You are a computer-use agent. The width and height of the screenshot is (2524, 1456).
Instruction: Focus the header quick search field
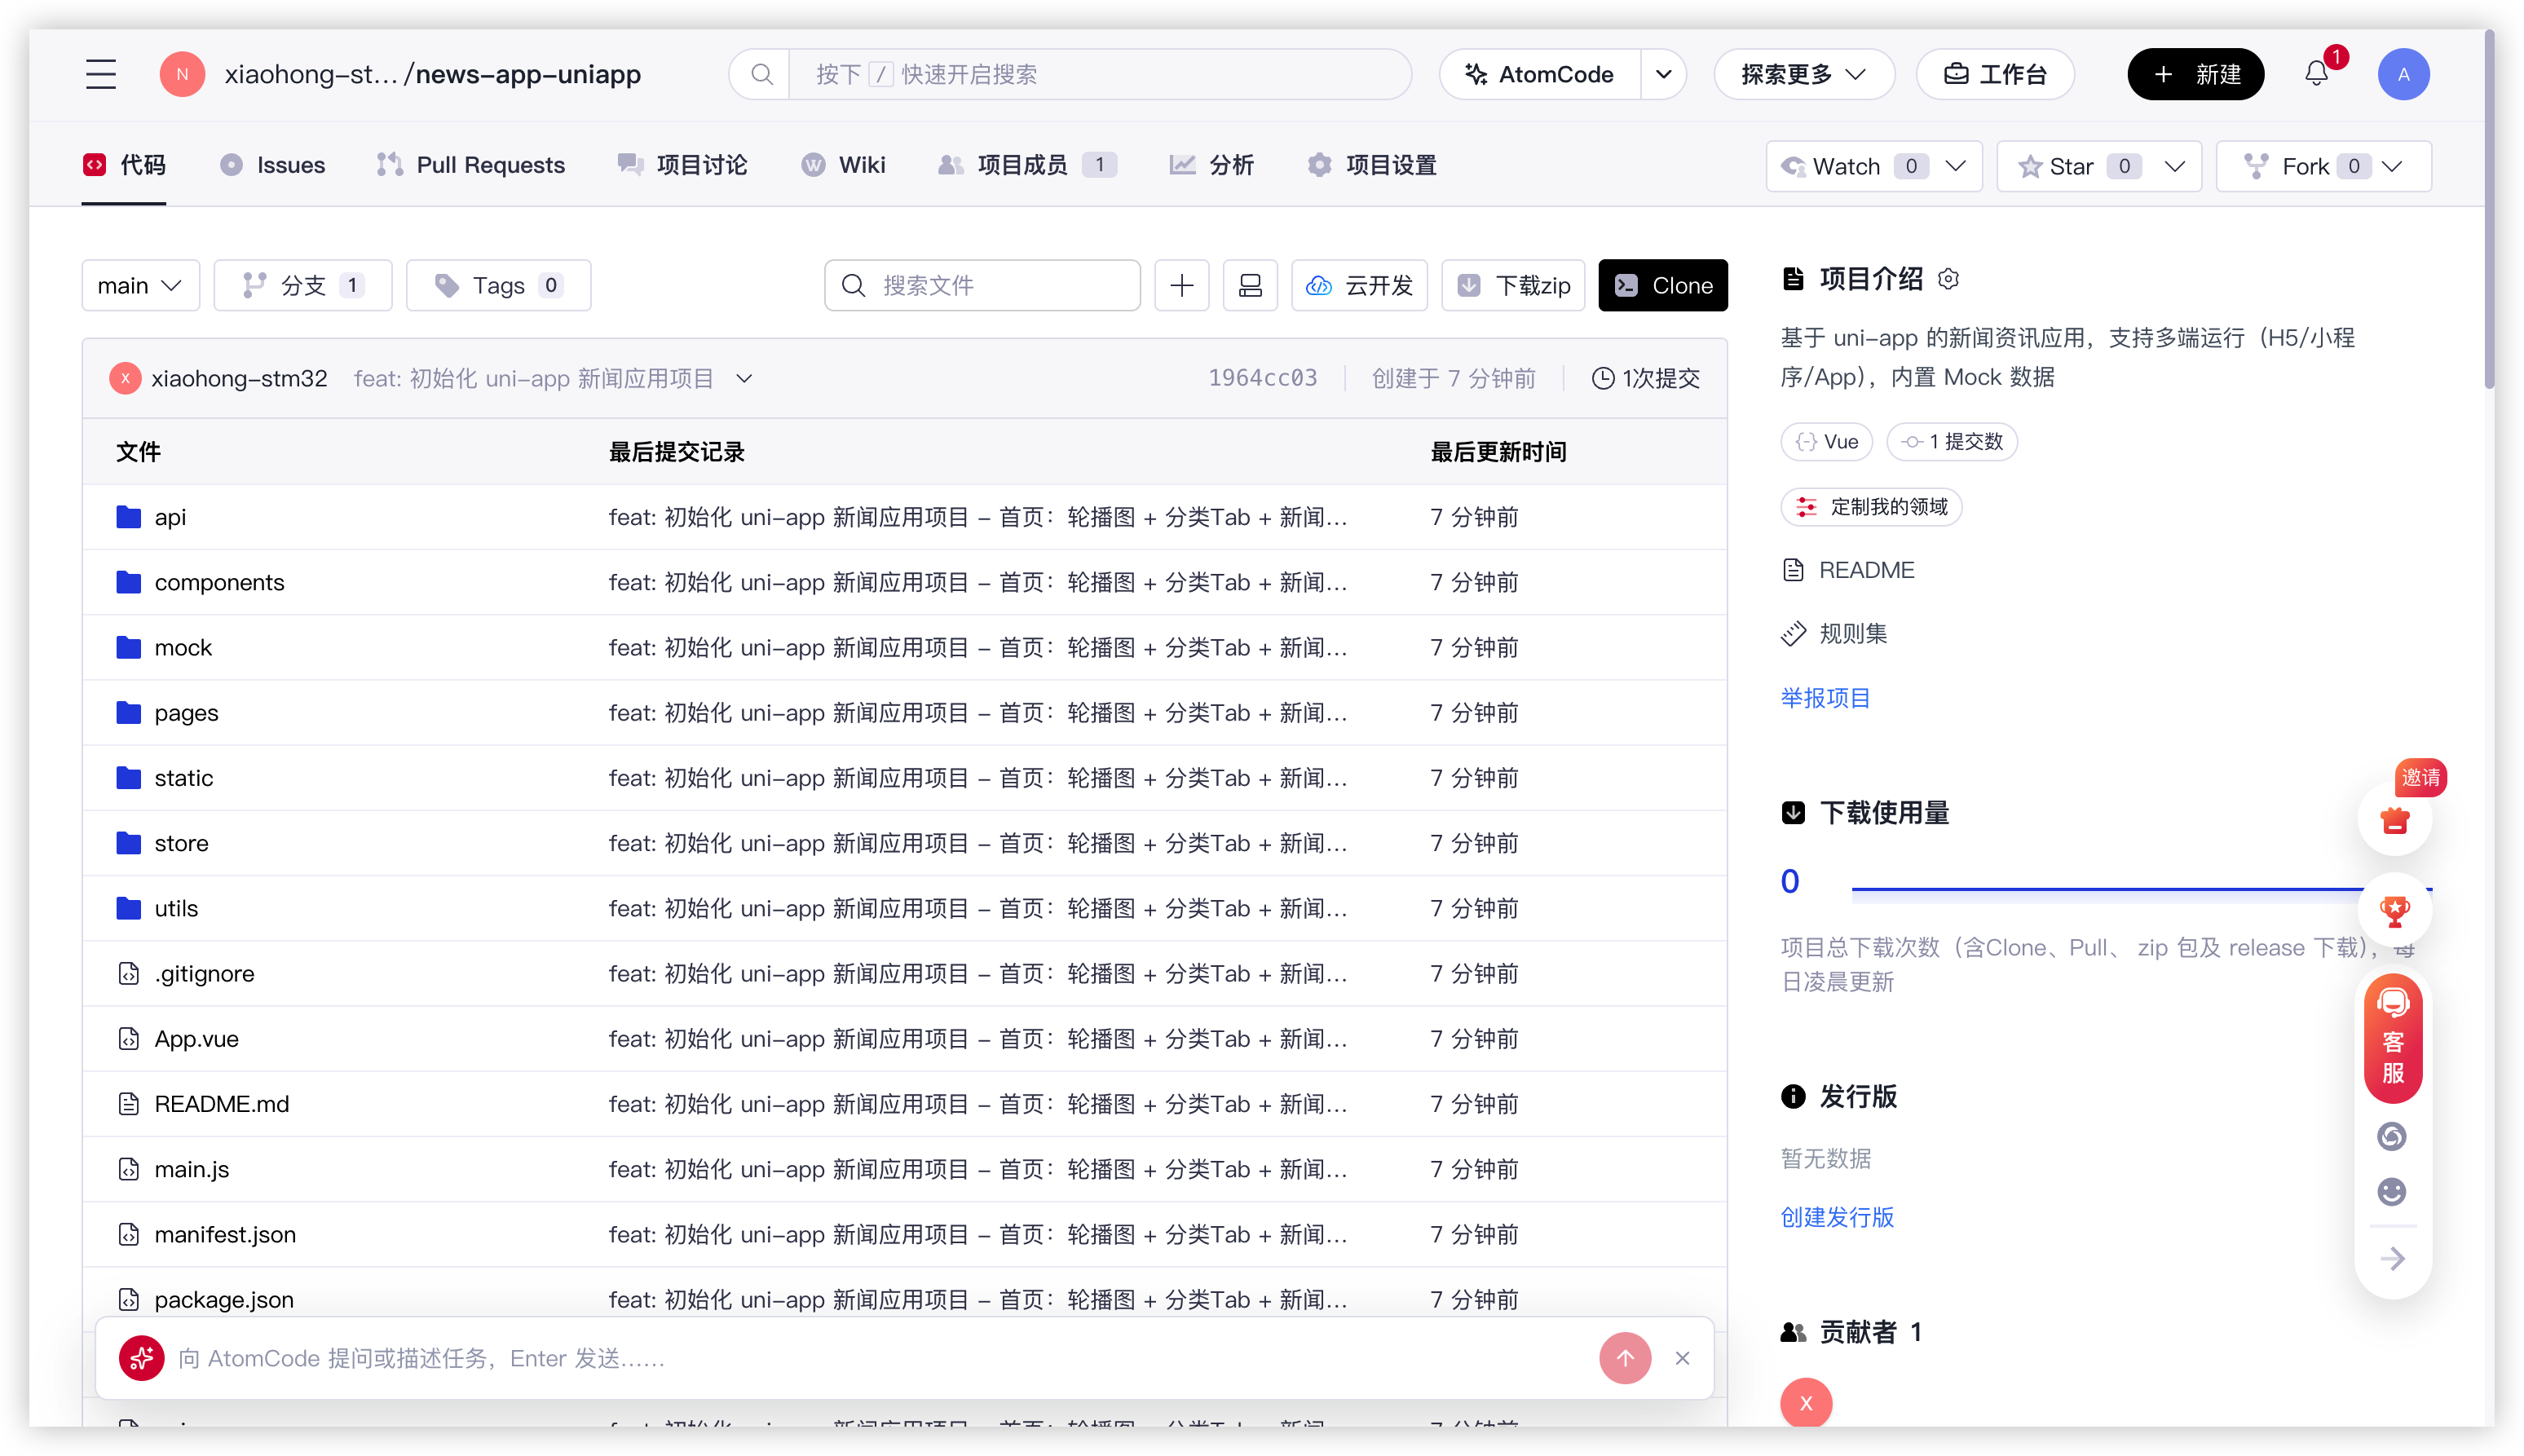tap(1100, 74)
